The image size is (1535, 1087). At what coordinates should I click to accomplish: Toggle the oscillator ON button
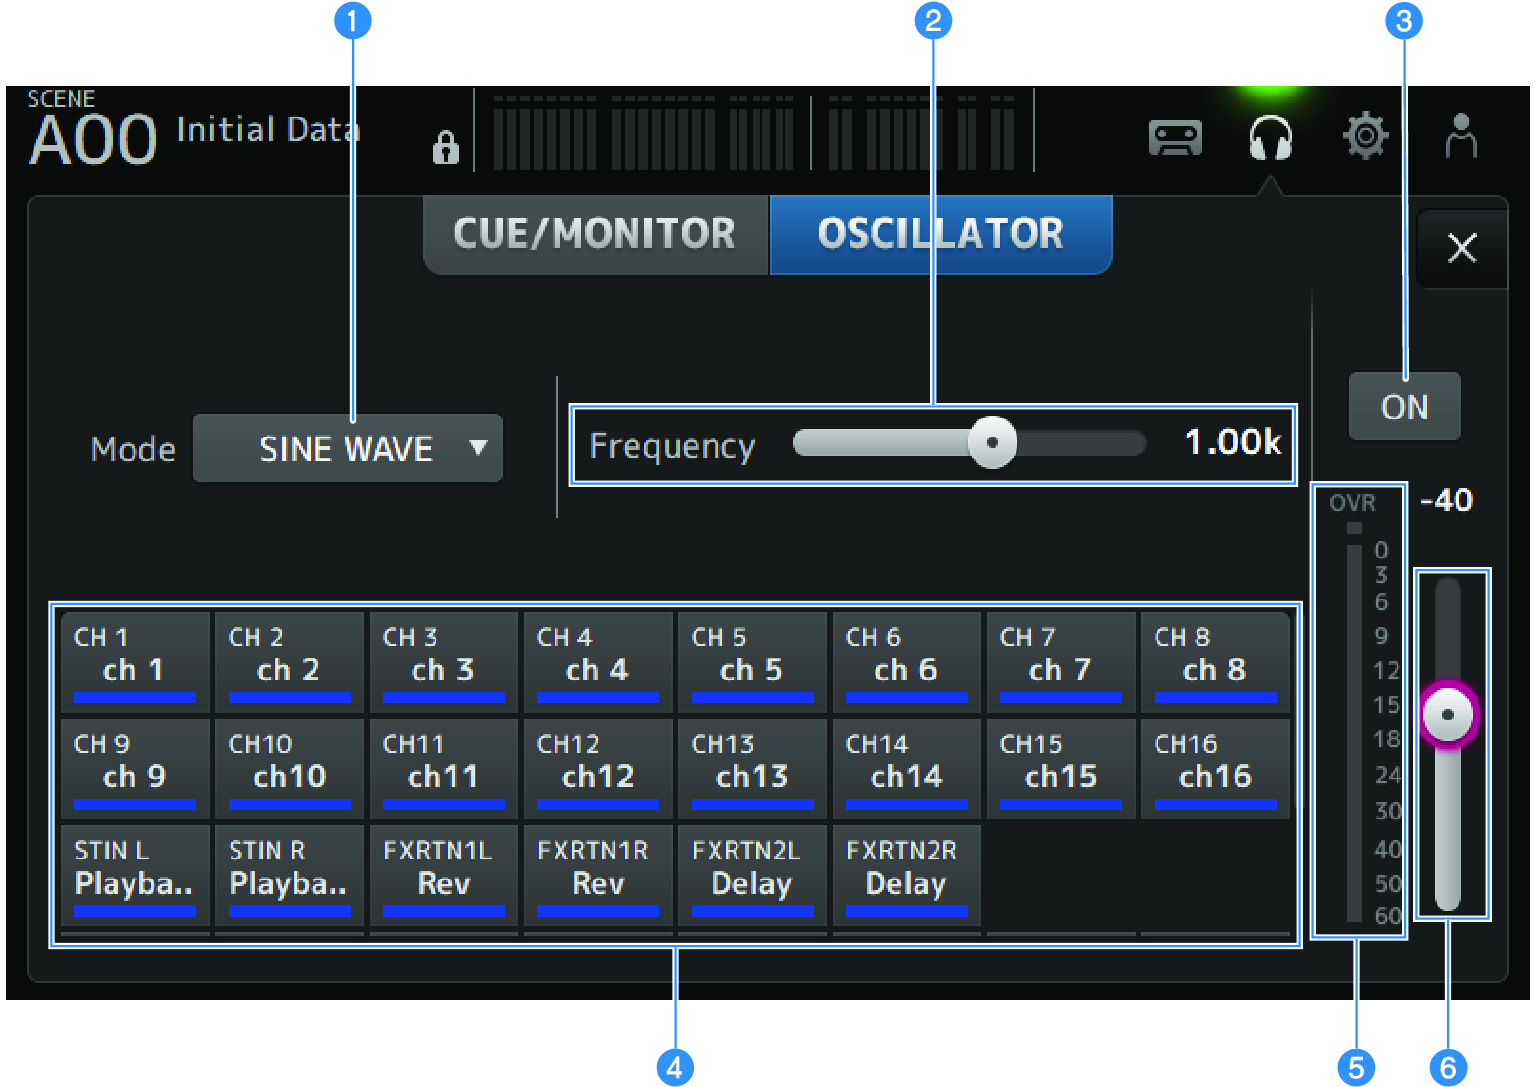[x=1404, y=406]
